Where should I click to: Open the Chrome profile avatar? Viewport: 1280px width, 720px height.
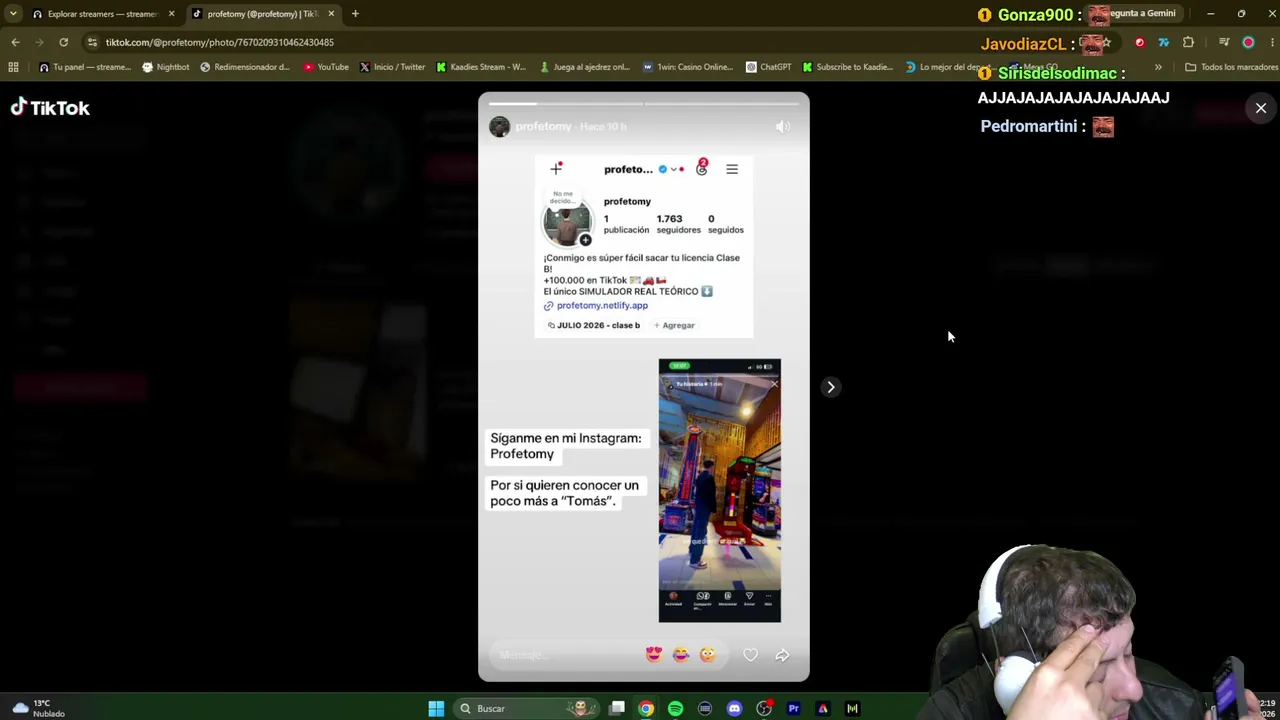(x=1248, y=42)
